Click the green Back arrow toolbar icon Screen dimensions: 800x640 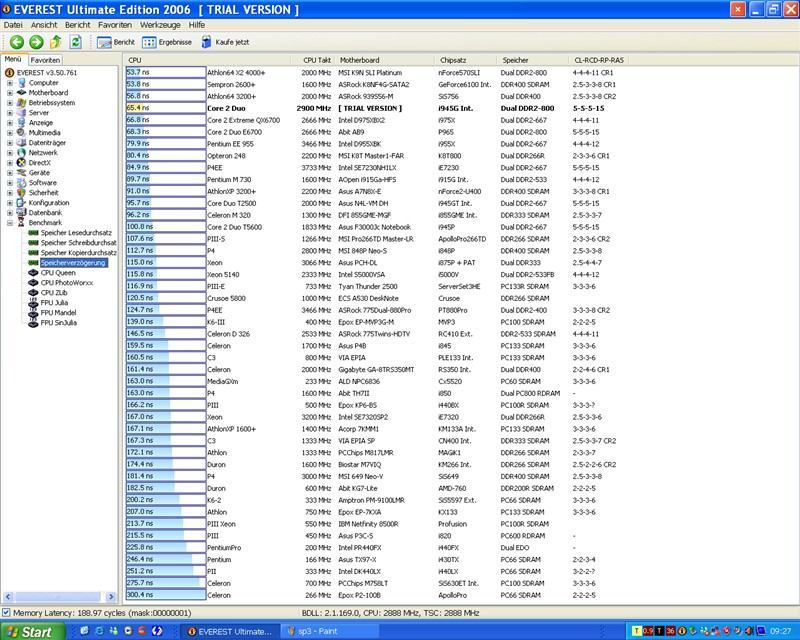click(17, 42)
